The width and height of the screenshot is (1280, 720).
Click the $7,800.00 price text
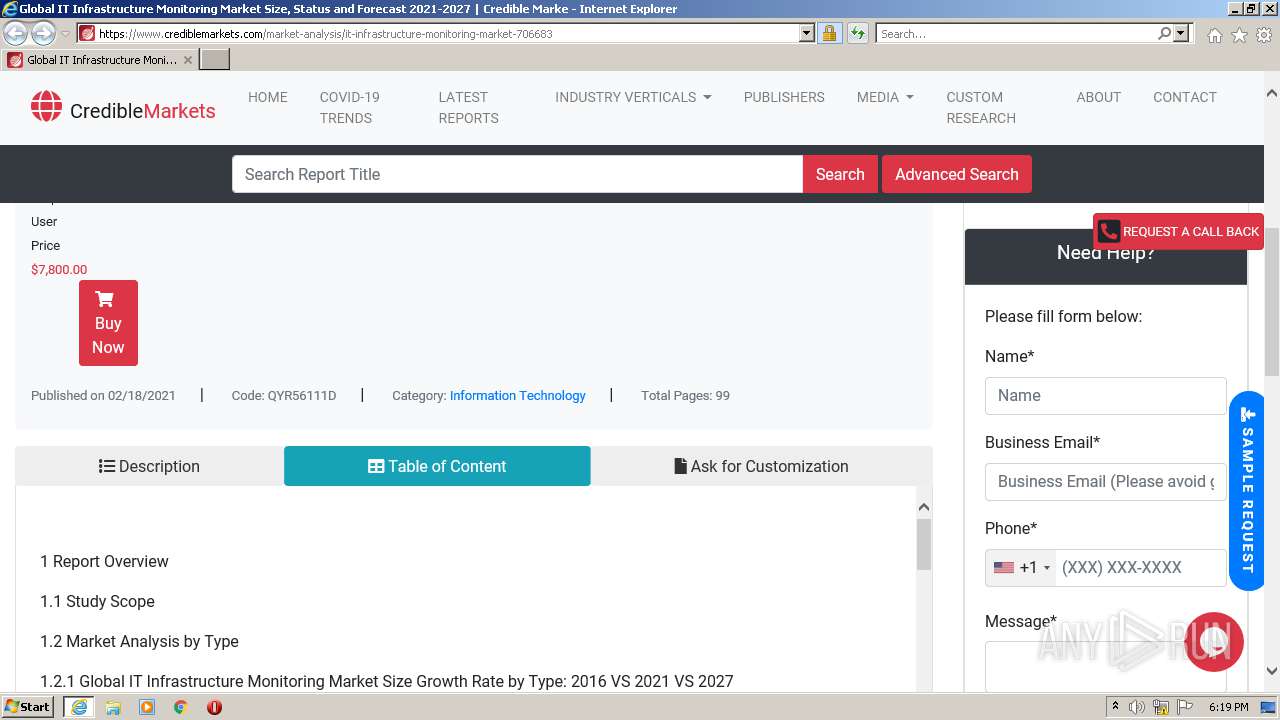click(59, 270)
